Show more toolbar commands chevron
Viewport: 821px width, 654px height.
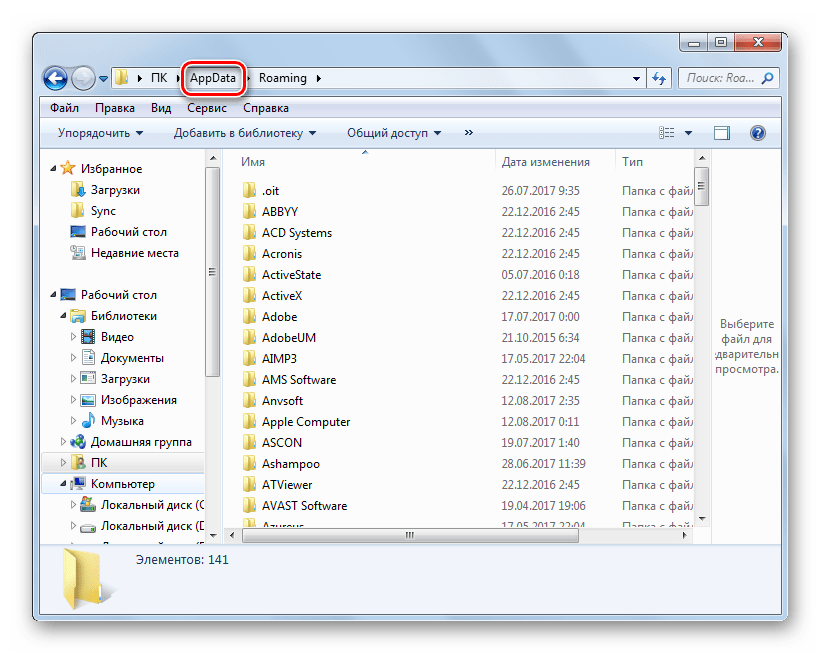point(469,133)
